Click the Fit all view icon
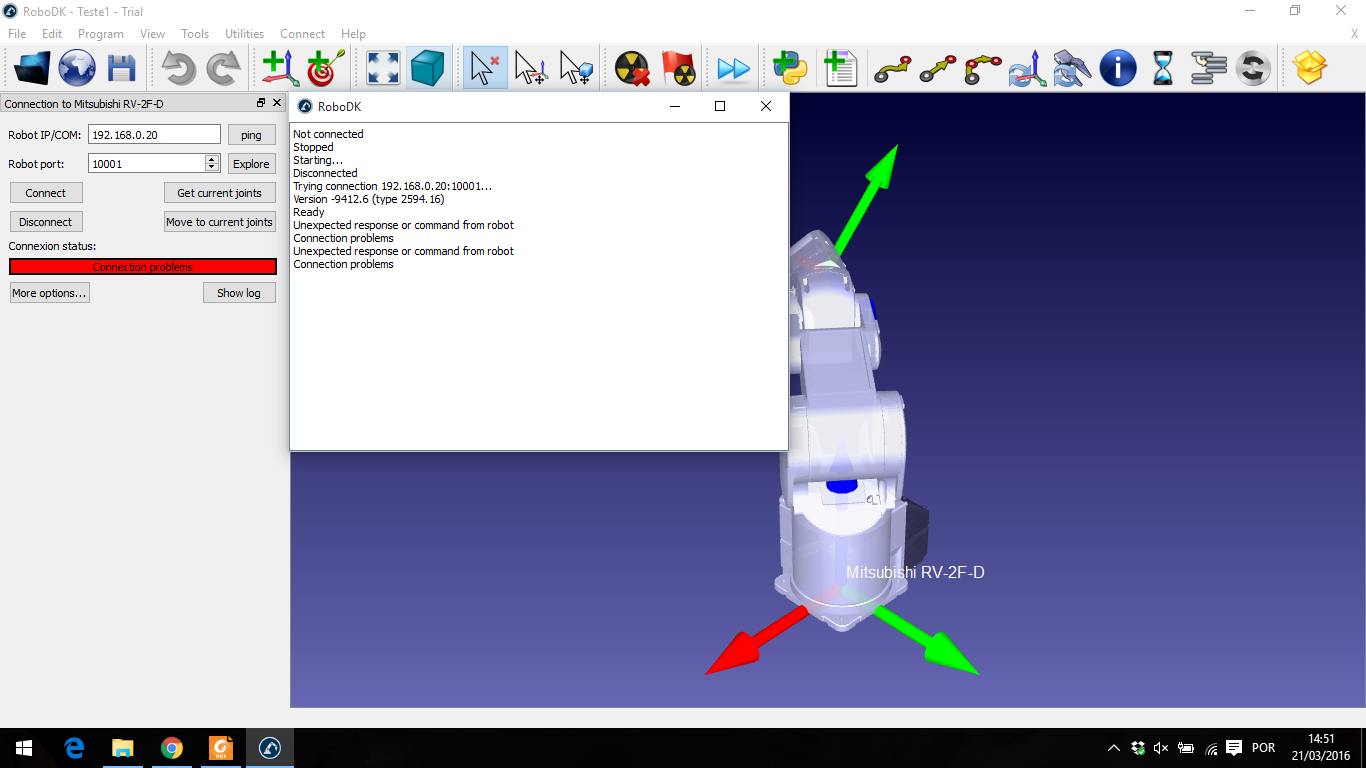 pos(384,68)
